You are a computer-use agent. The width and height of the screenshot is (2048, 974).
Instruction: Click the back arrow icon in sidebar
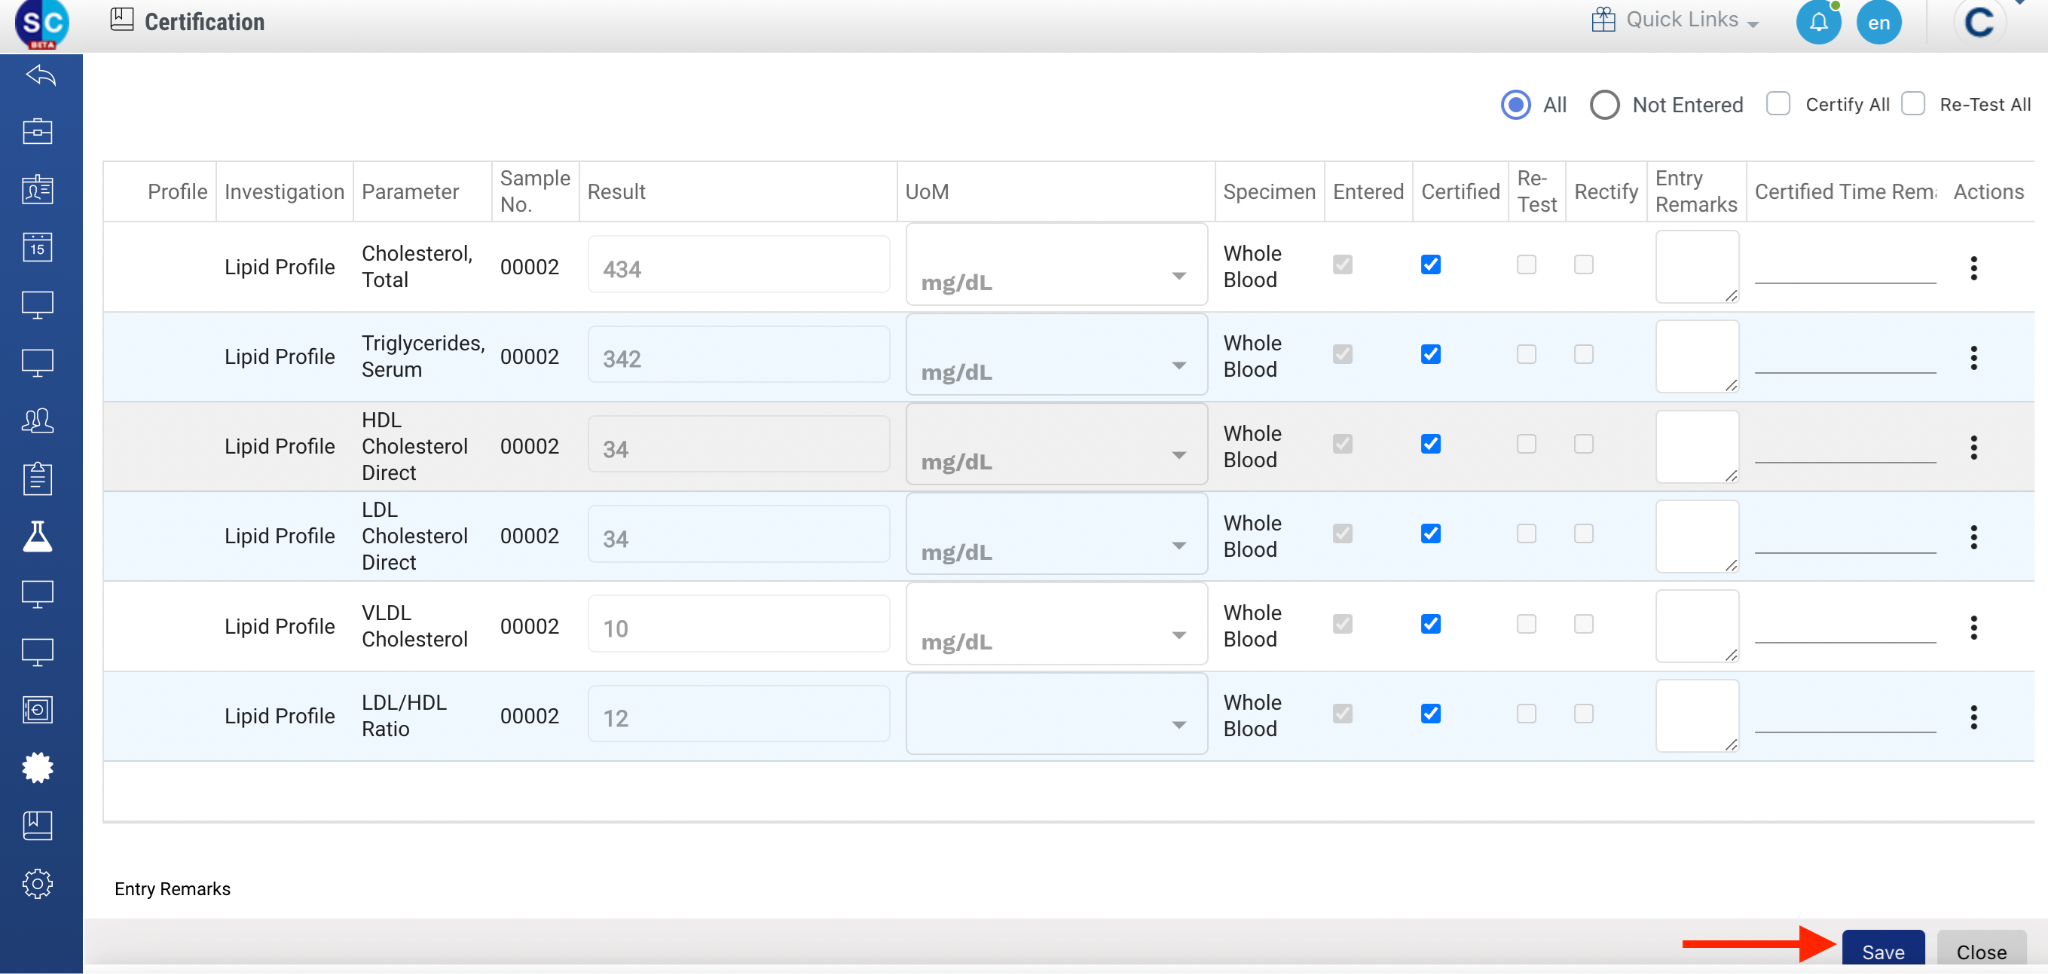click(x=40, y=76)
